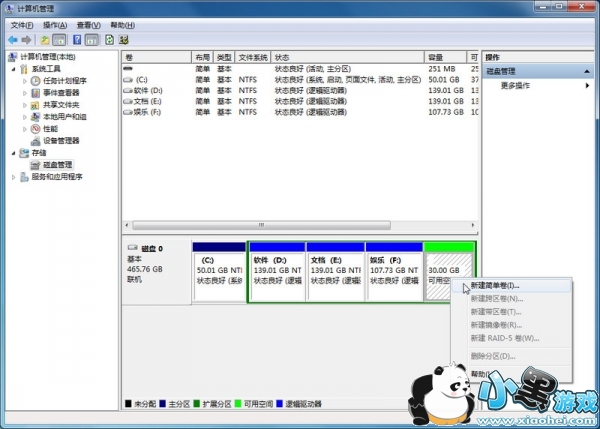The width and height of the screenshot is (600, 429).
Task: Select 性能 in the tree
Action: pos(51,129)
